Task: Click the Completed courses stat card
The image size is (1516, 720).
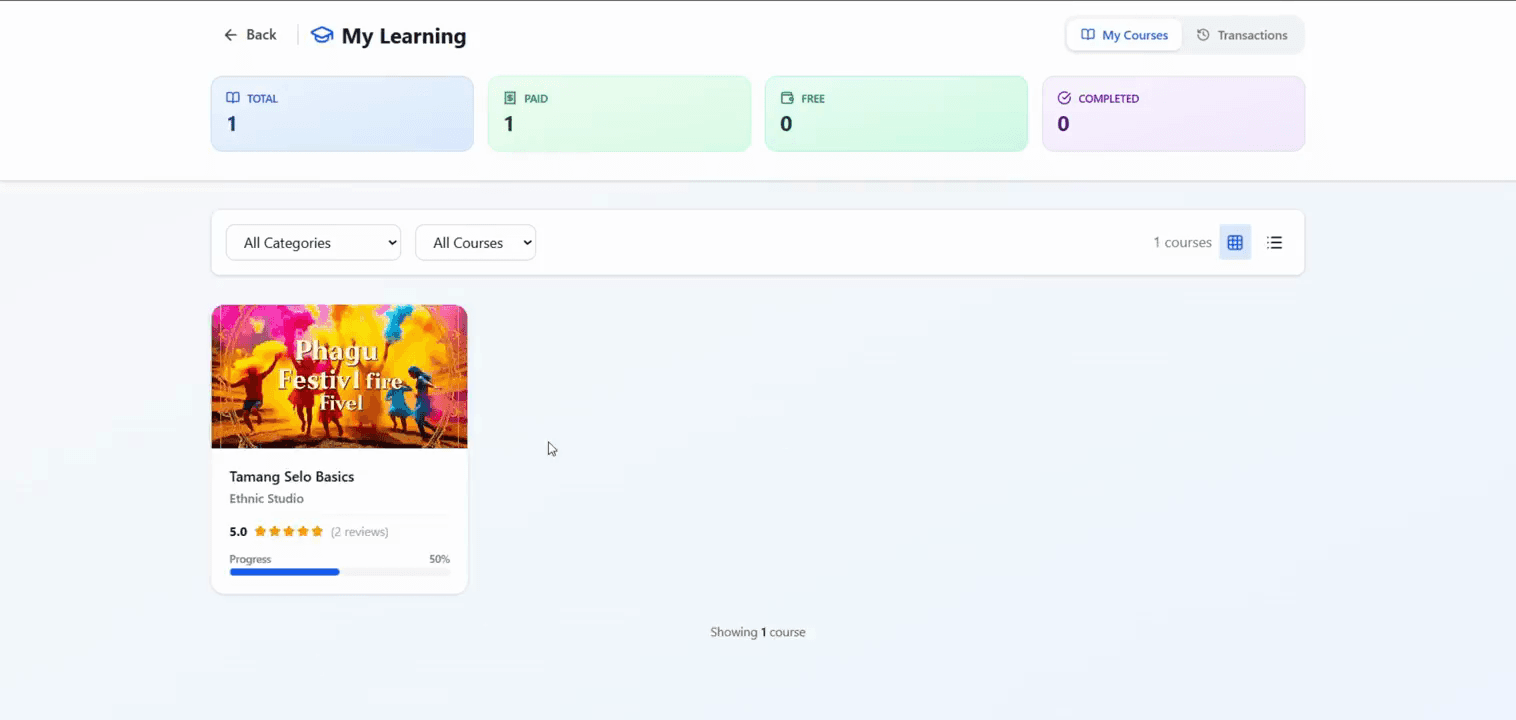Action: (x=1173, y=114)
